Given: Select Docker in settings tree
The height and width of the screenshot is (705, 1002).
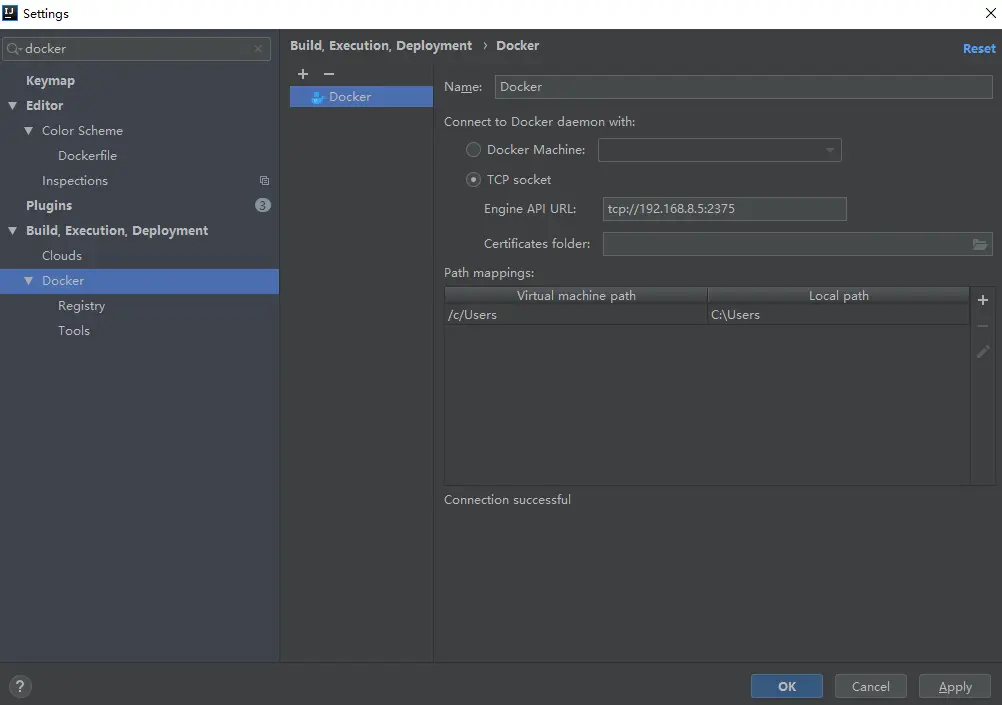Looking at the screenshot, I should (x=139, y=281).
